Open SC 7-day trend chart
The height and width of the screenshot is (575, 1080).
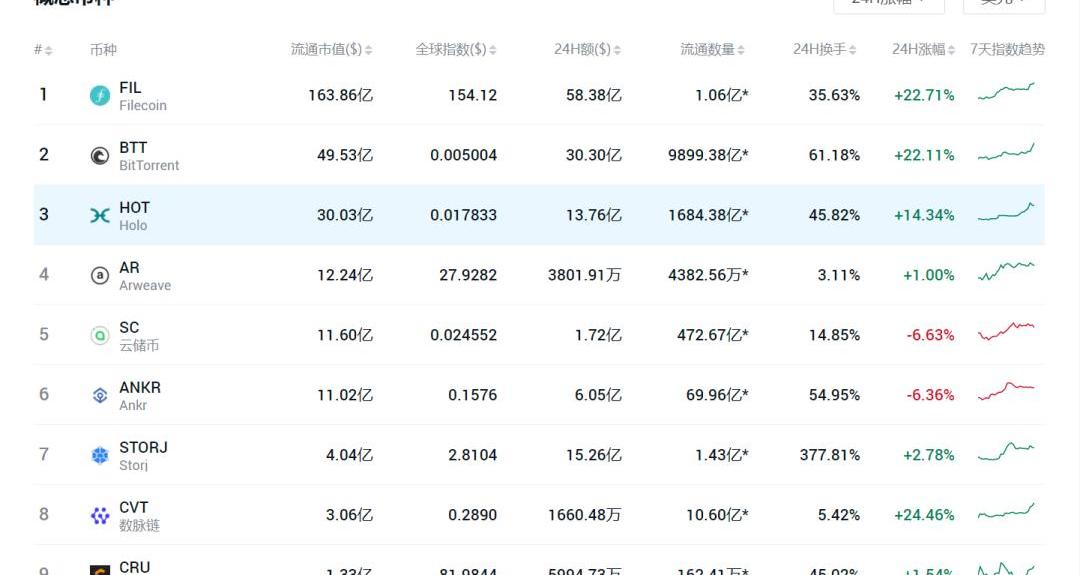tap(1006, 331)
